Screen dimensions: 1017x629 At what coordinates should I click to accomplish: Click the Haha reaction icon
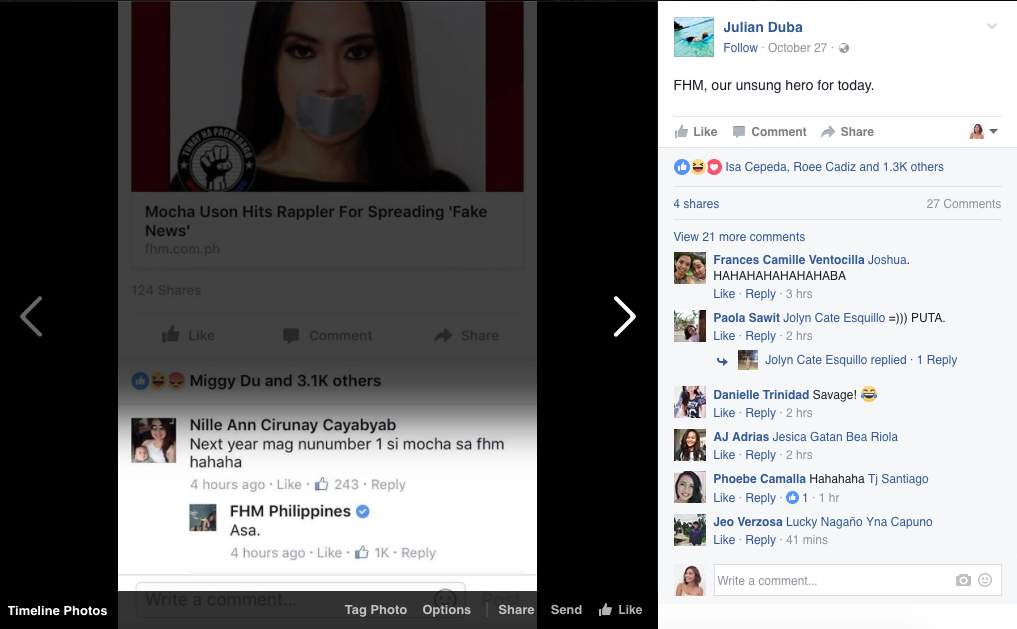tap(698, 167)
